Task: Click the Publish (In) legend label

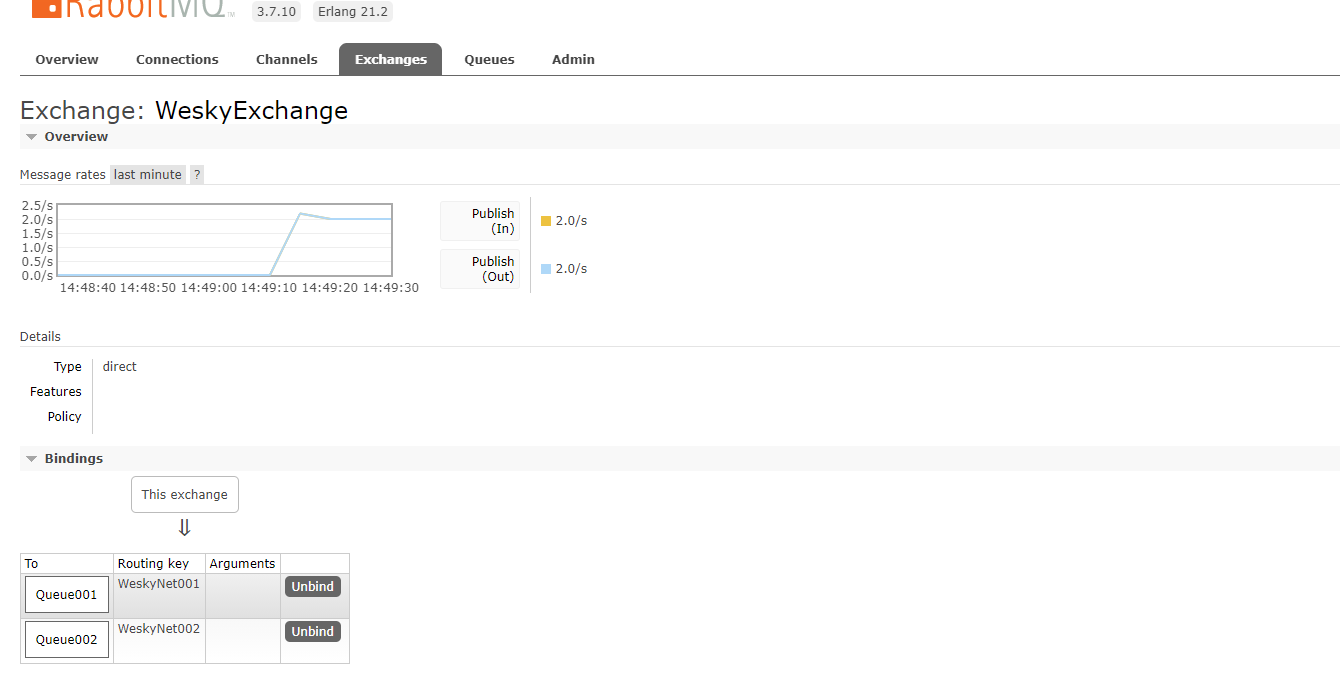Action: click(x=481, y=221)
